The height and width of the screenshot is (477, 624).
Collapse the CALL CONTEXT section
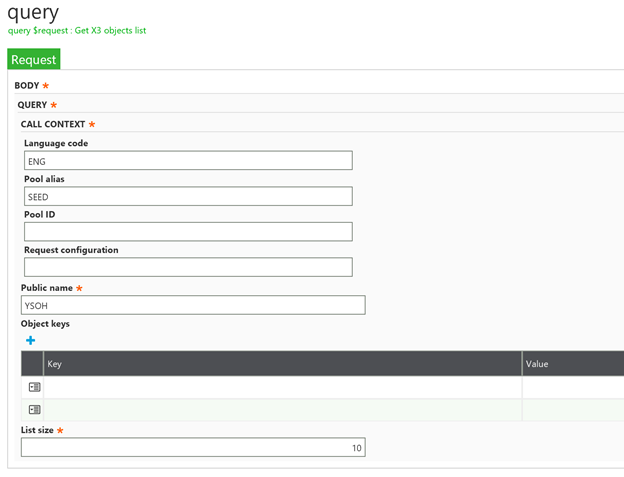pos(52,124)
